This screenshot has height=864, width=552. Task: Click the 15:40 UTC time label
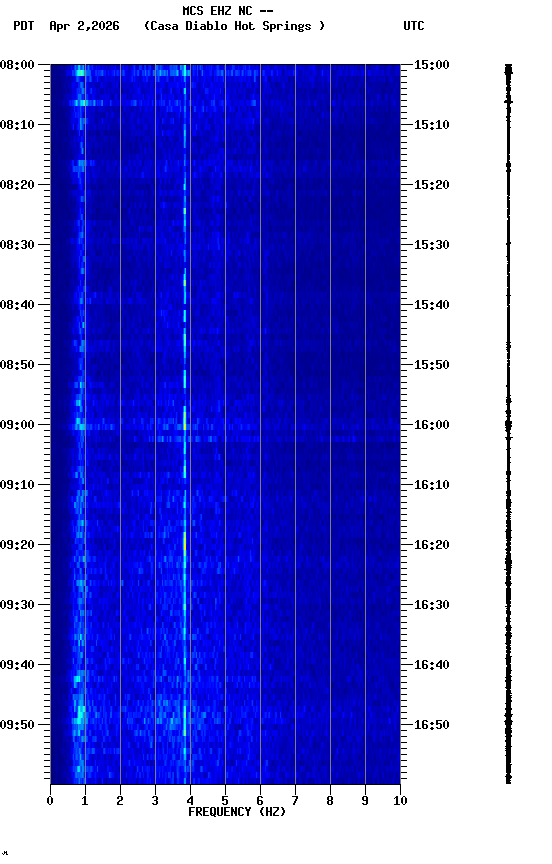pyautogui.click(x=432, y=305)
